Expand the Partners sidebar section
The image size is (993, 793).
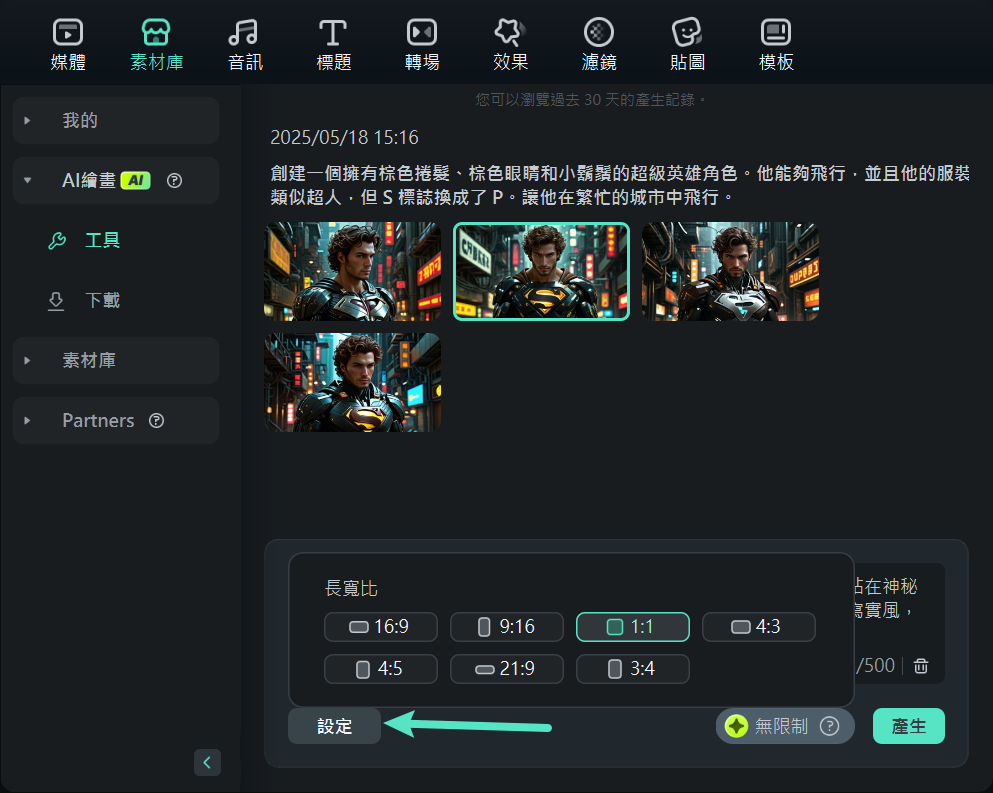click(x=116, y=421)
